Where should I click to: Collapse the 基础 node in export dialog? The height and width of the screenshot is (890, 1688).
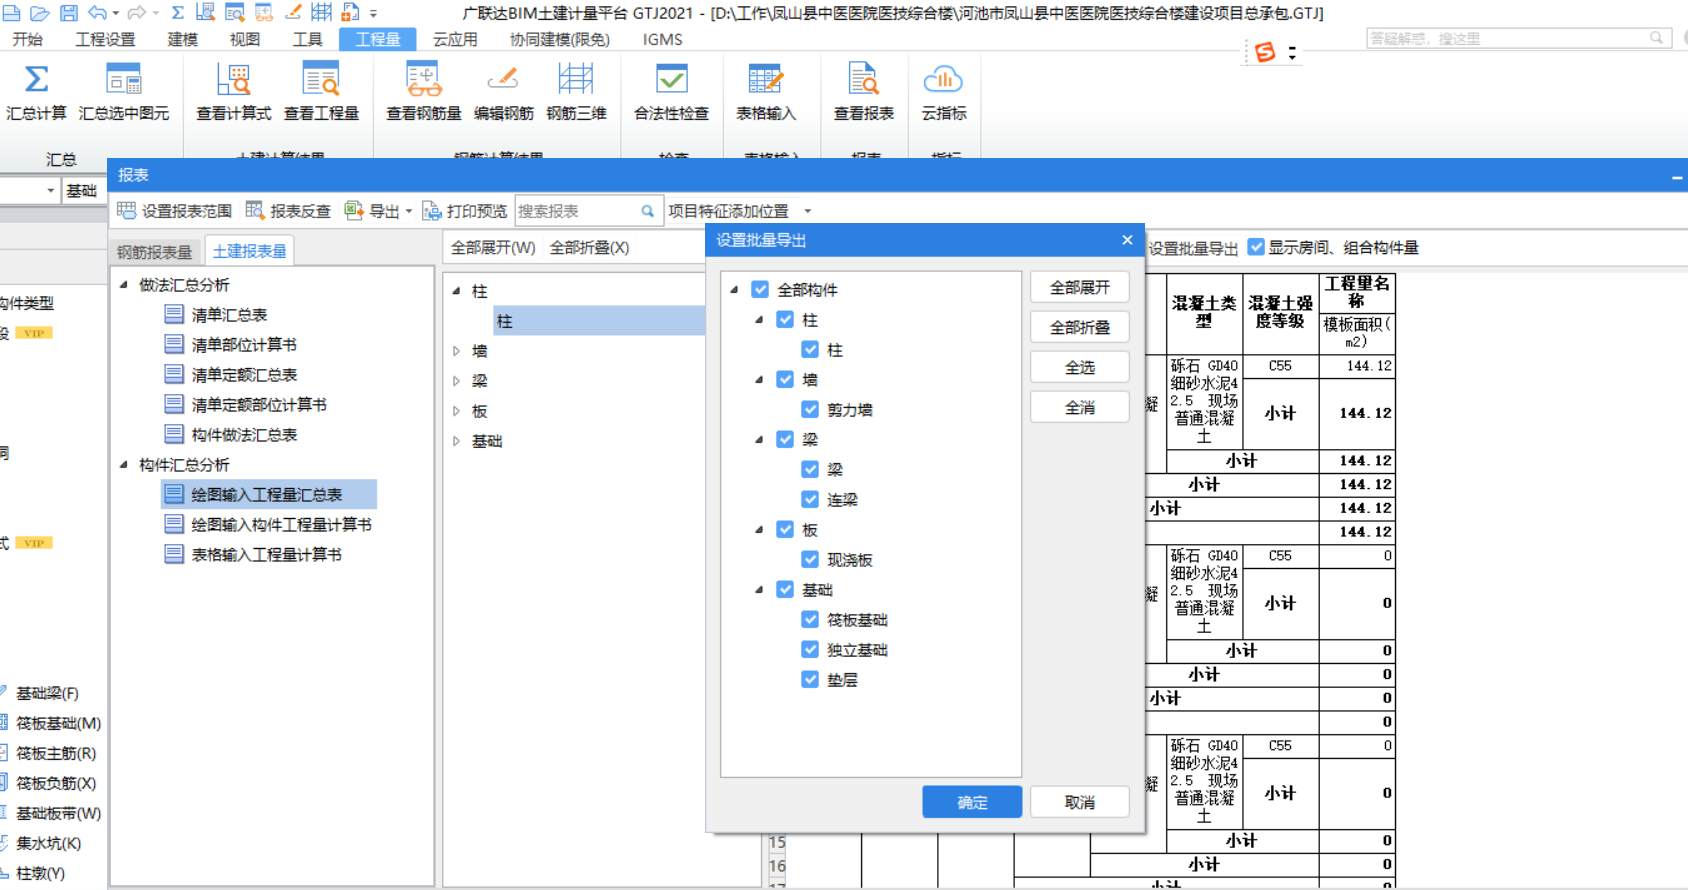click(x=759, y=589)
